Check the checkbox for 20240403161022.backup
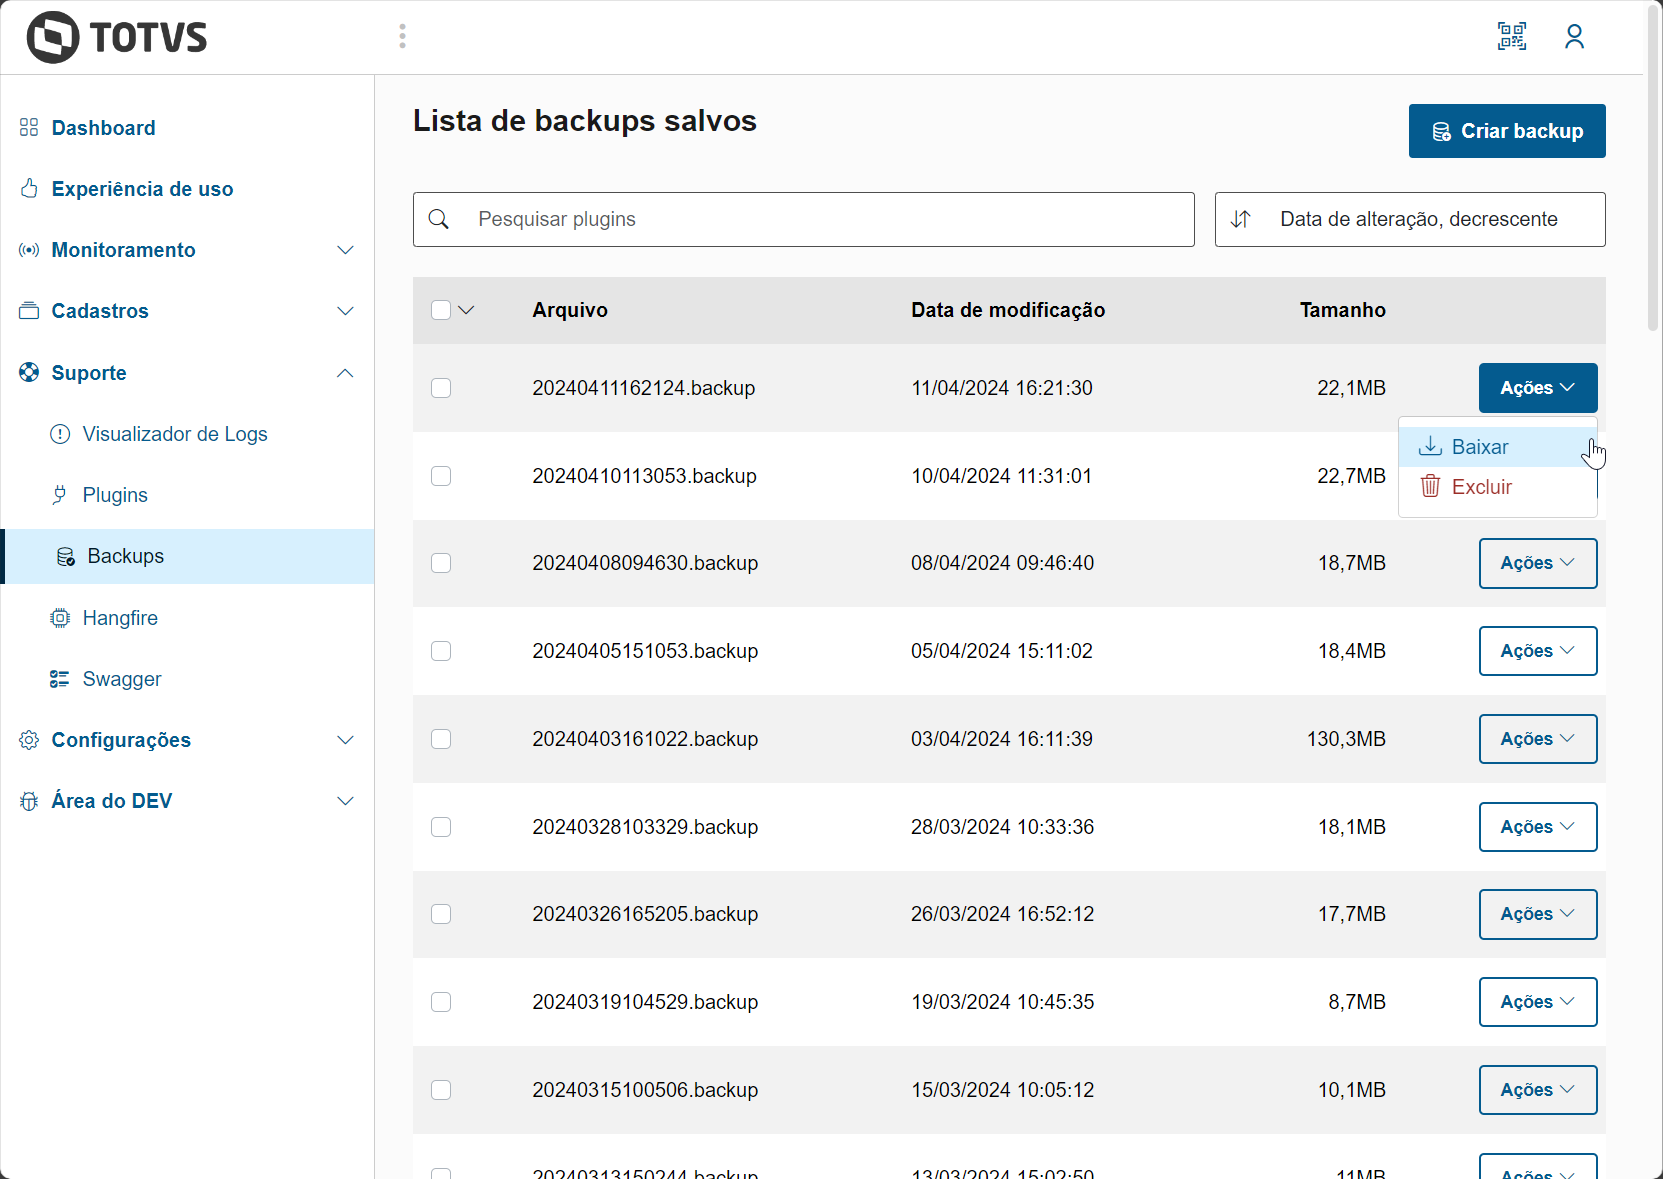 (441, 739)
